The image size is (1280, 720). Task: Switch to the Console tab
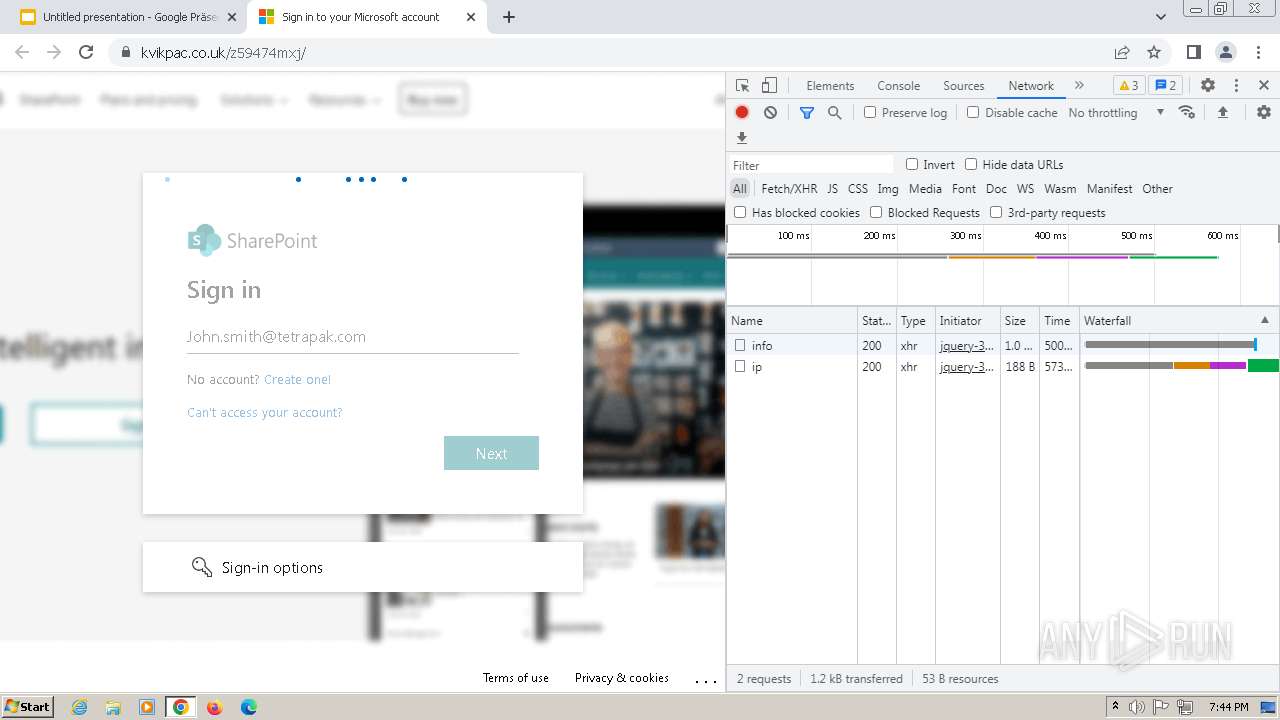898,86
